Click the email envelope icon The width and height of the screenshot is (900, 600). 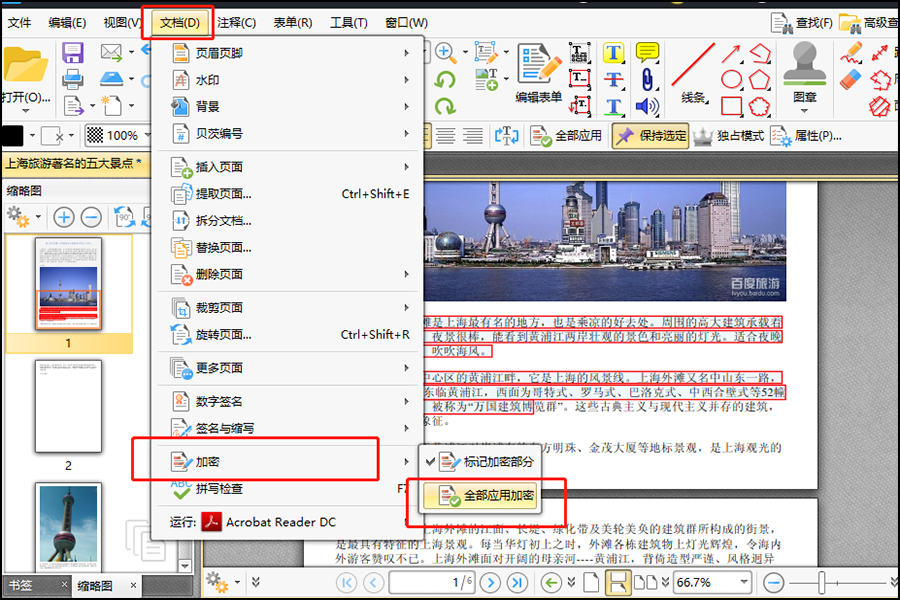coord(111,53)
